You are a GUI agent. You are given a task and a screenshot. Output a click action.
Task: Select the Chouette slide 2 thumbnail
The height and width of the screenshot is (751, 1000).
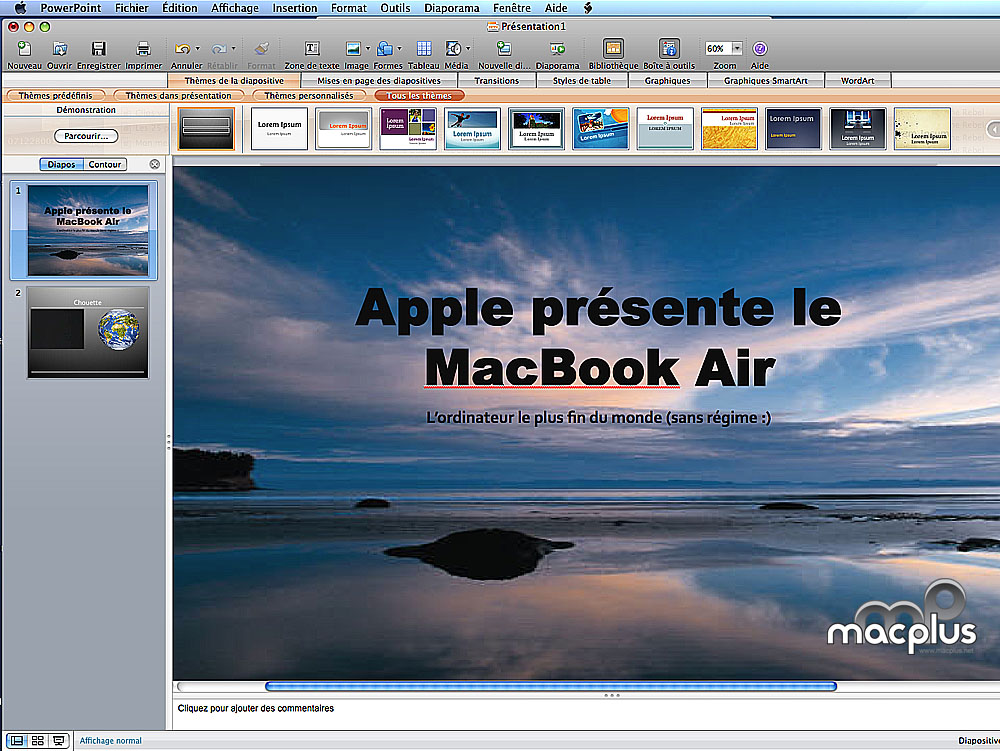(88, 332)
